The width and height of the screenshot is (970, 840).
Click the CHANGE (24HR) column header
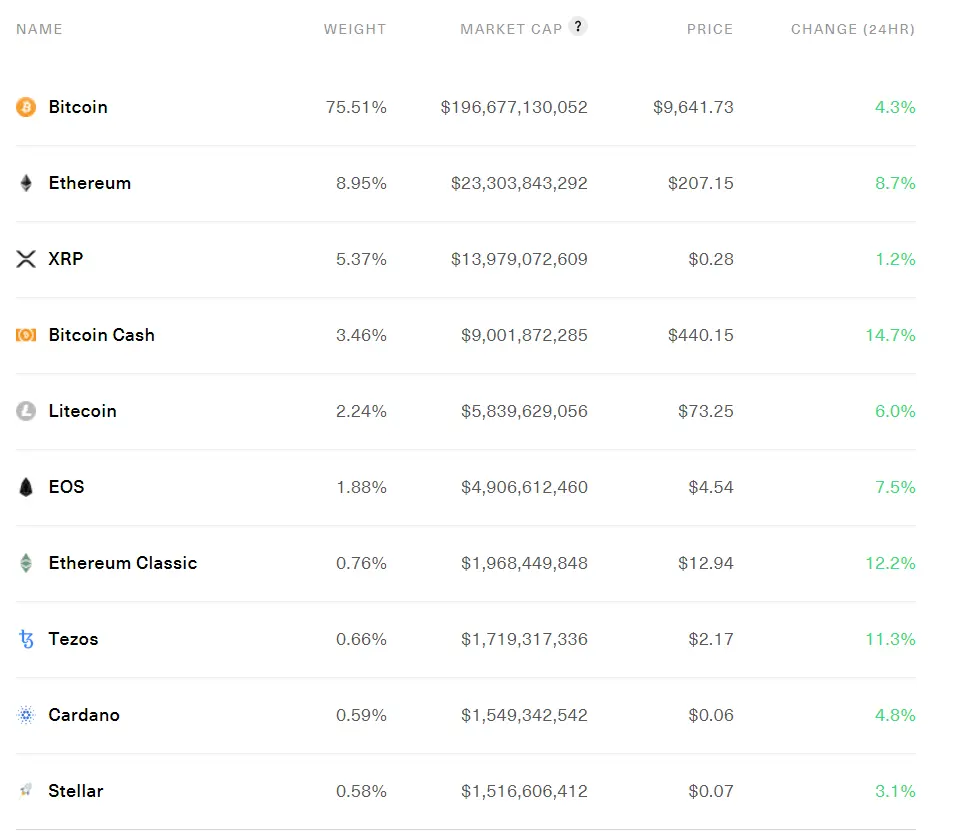(x=853, y=29)
